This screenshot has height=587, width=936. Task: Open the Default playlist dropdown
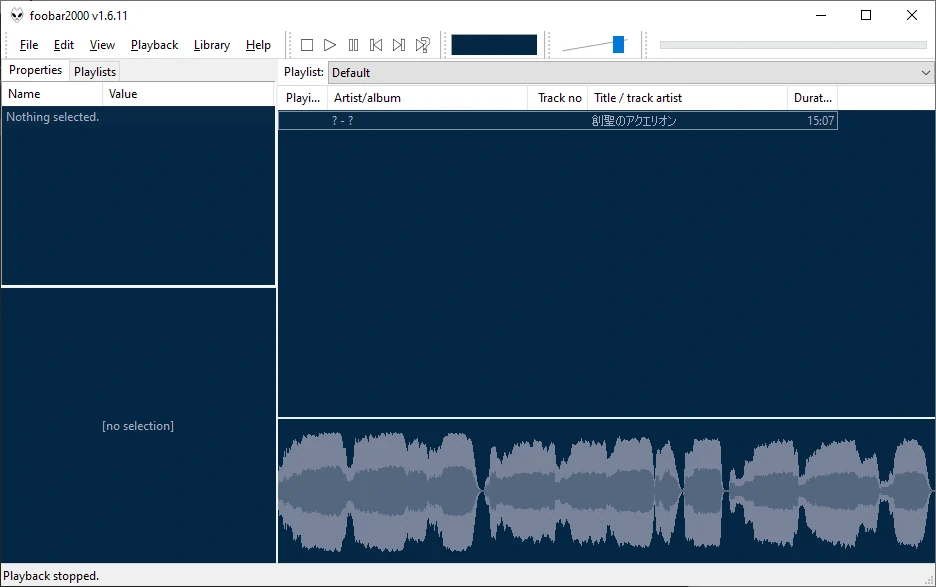coord(924,72)
